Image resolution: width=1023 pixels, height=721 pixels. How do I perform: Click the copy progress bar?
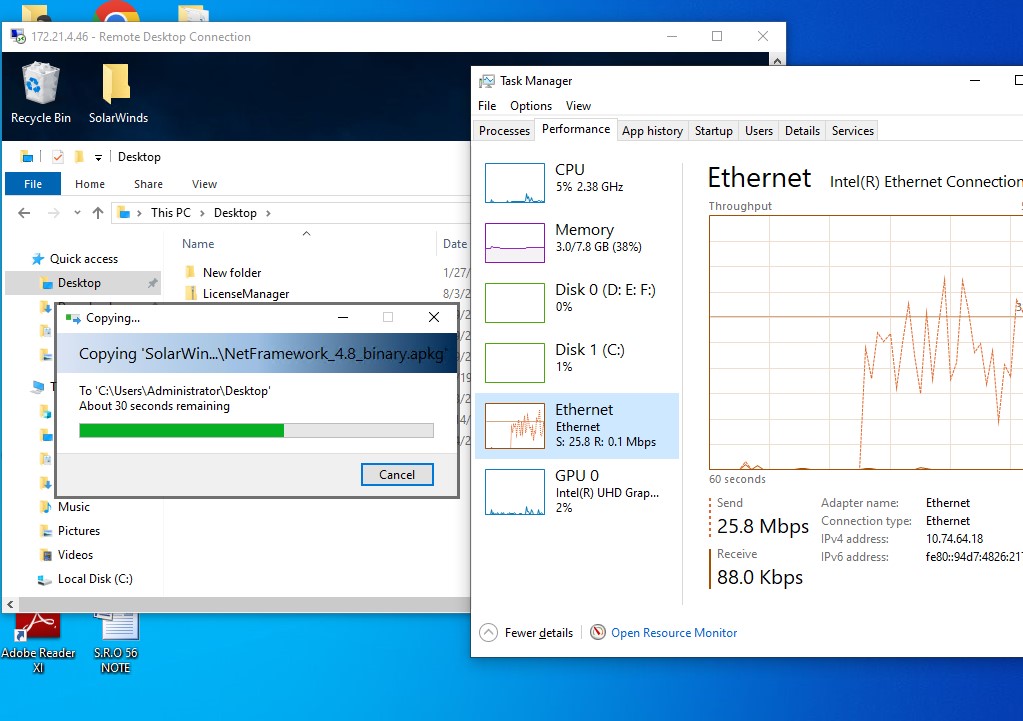256,430
